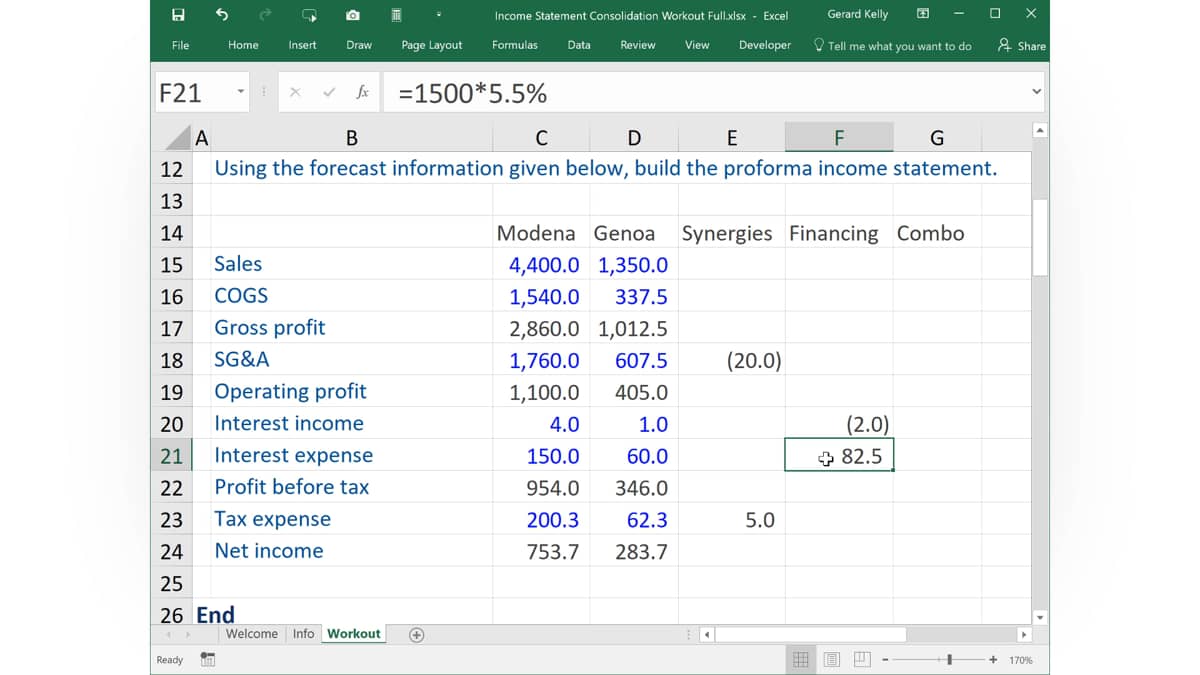This screenshot has height=675, width=1200.
Task: Open the Home ribbon tab
Action: [x=243, y=45]
